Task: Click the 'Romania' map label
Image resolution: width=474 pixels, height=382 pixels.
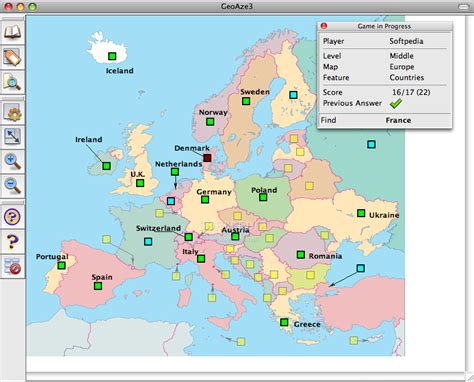Action: click(x=325, y=256)
